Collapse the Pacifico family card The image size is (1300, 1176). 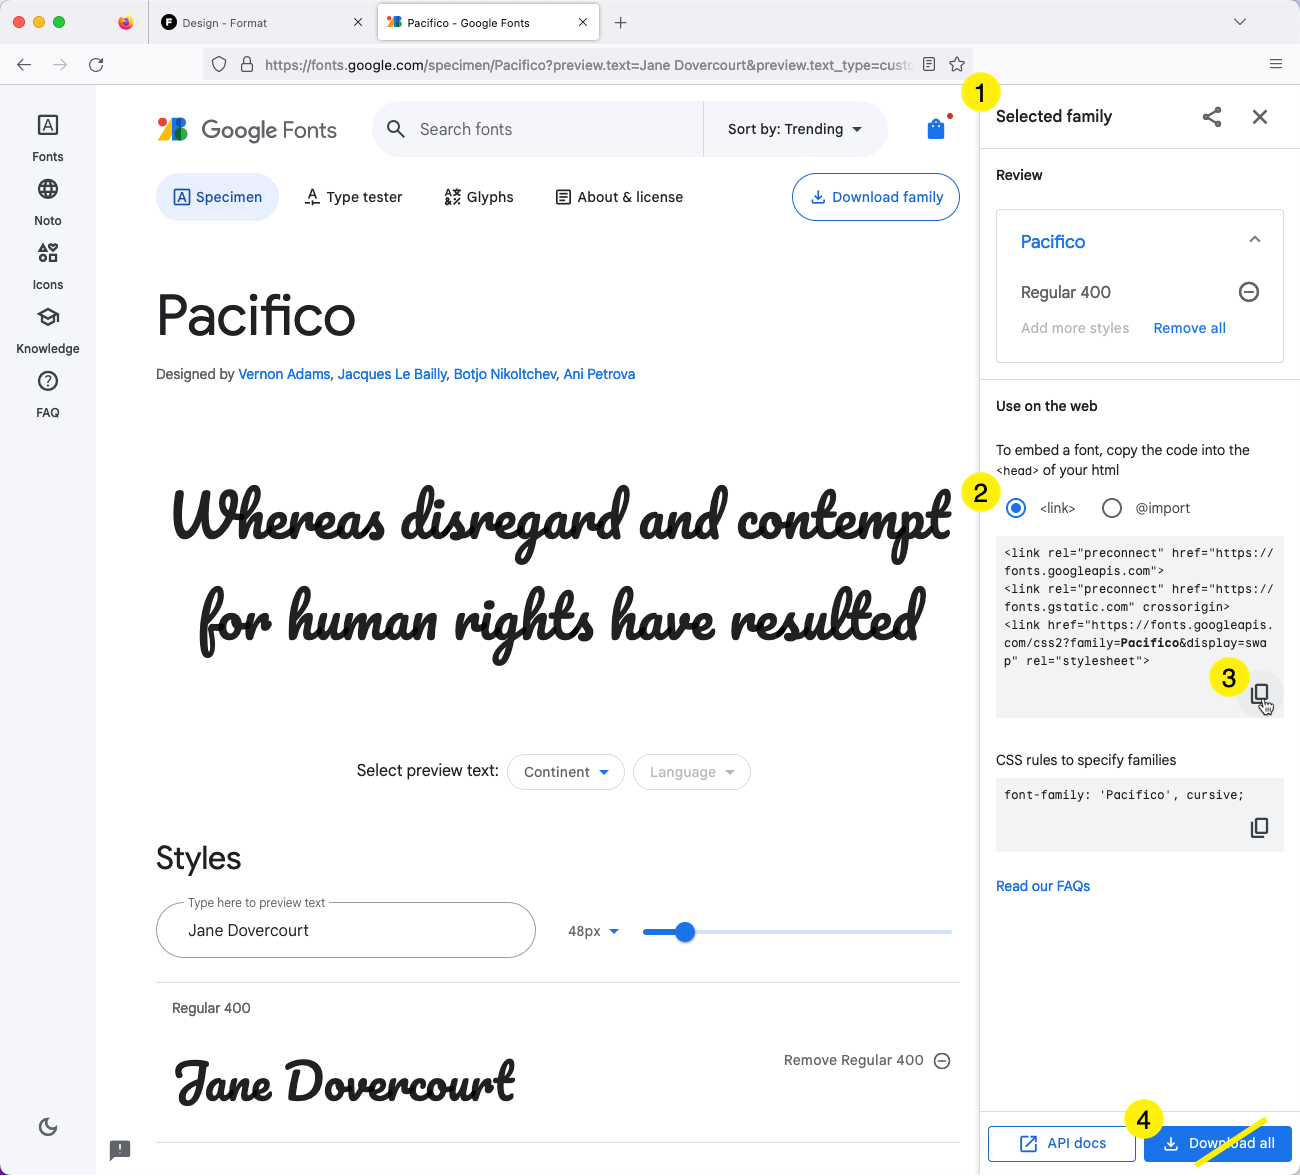click(1255, 240)
